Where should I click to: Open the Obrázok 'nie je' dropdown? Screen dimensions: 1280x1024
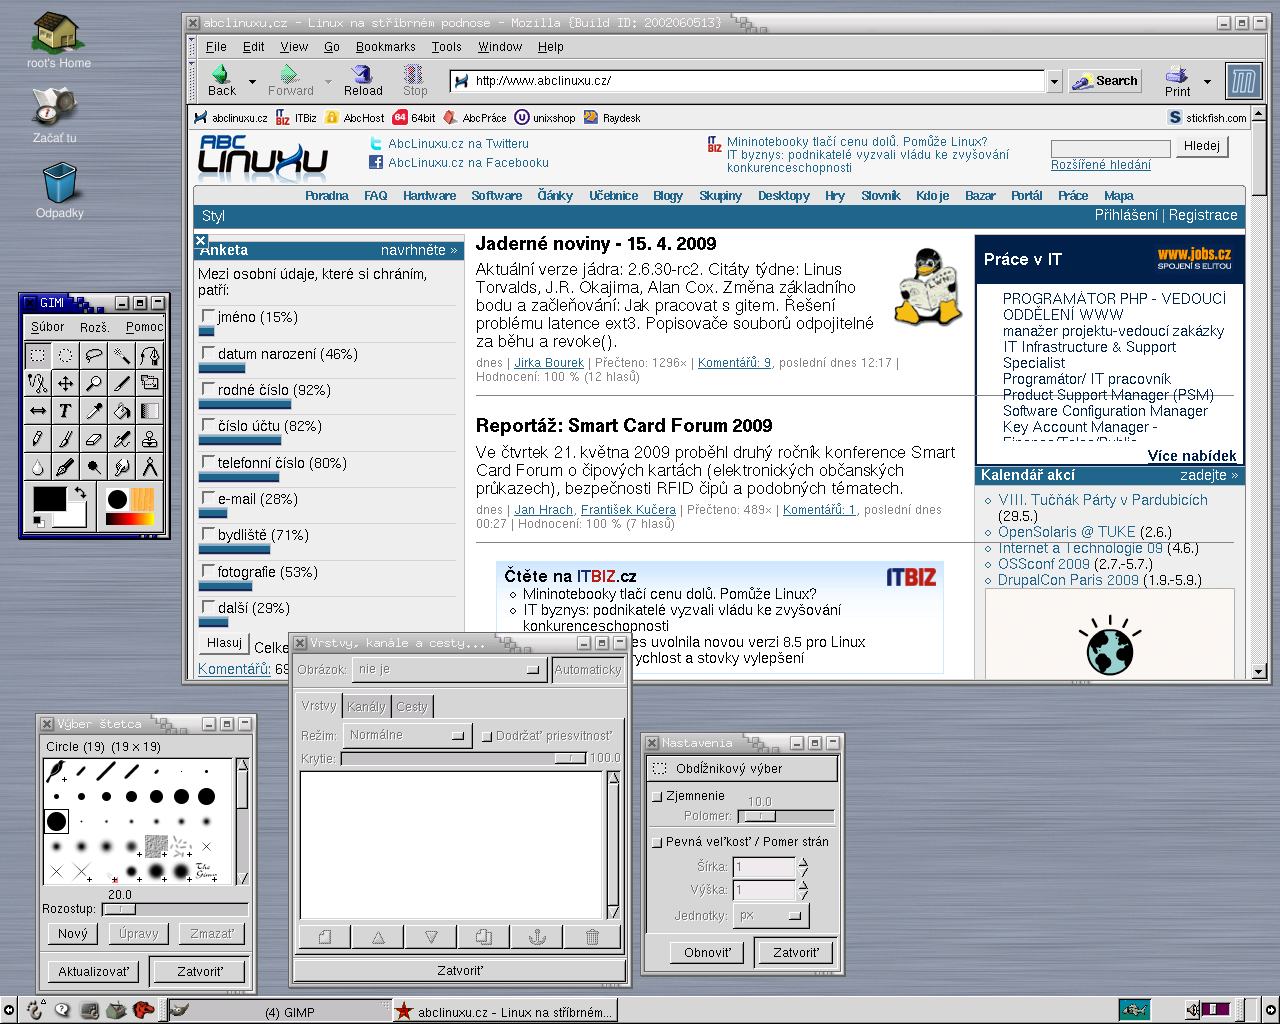pos(449,669)
